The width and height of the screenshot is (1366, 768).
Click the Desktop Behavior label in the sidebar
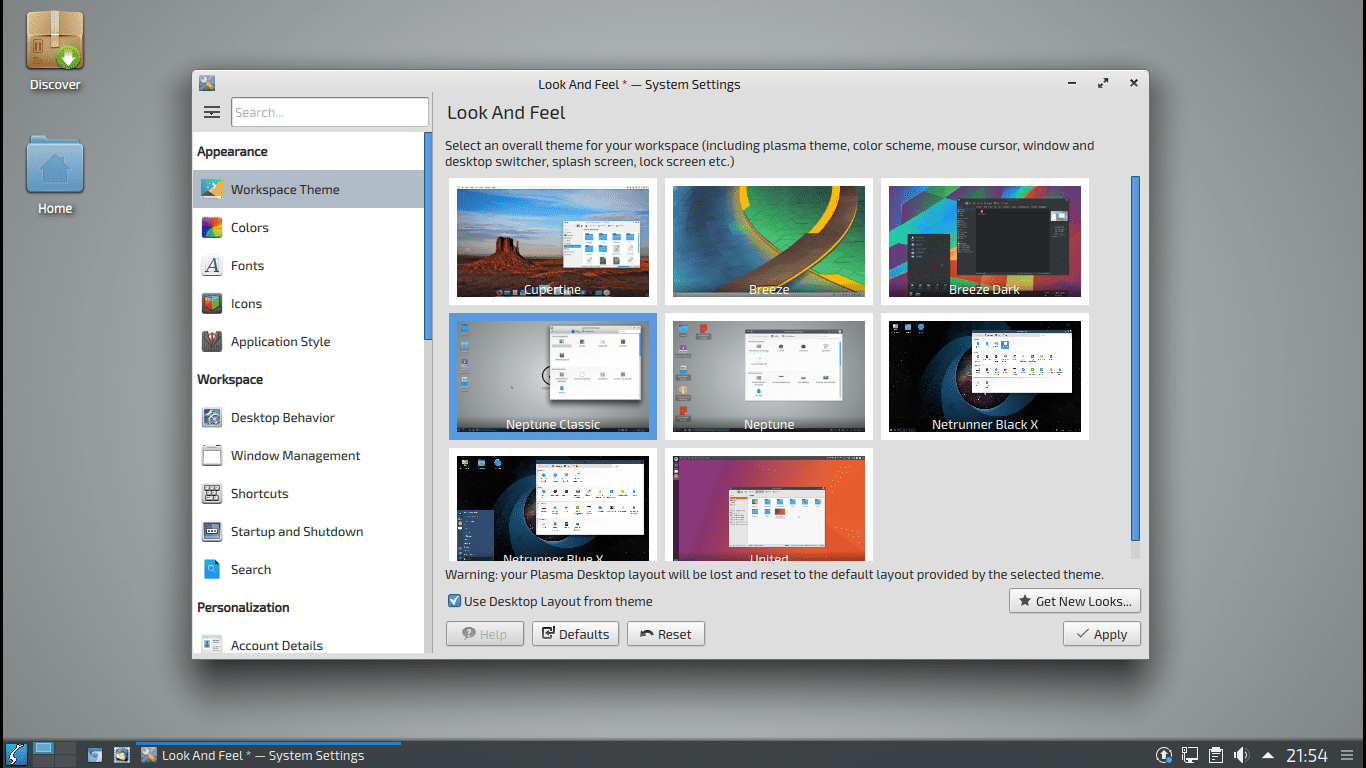283,417
